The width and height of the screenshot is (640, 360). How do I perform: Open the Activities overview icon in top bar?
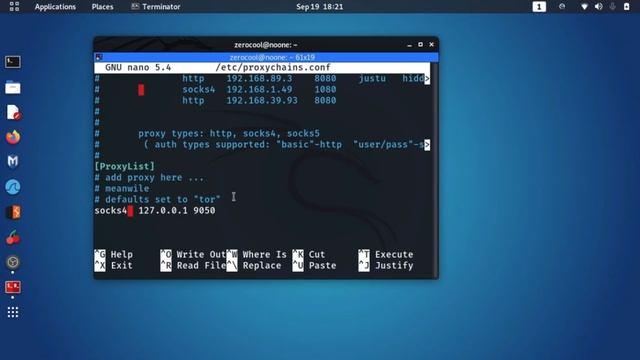click(14, 7)
